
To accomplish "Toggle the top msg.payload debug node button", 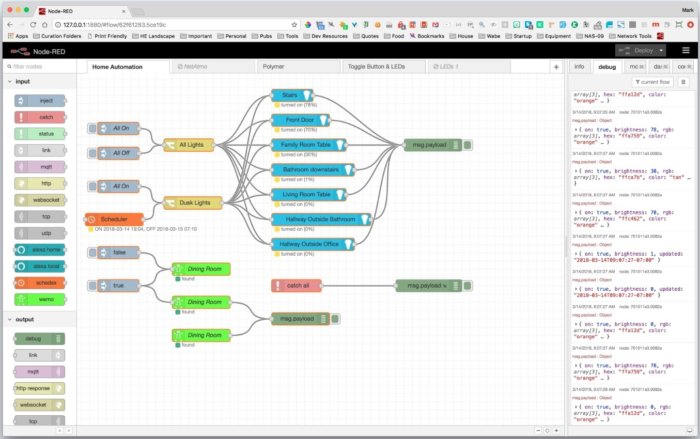I will coord(467,145).
